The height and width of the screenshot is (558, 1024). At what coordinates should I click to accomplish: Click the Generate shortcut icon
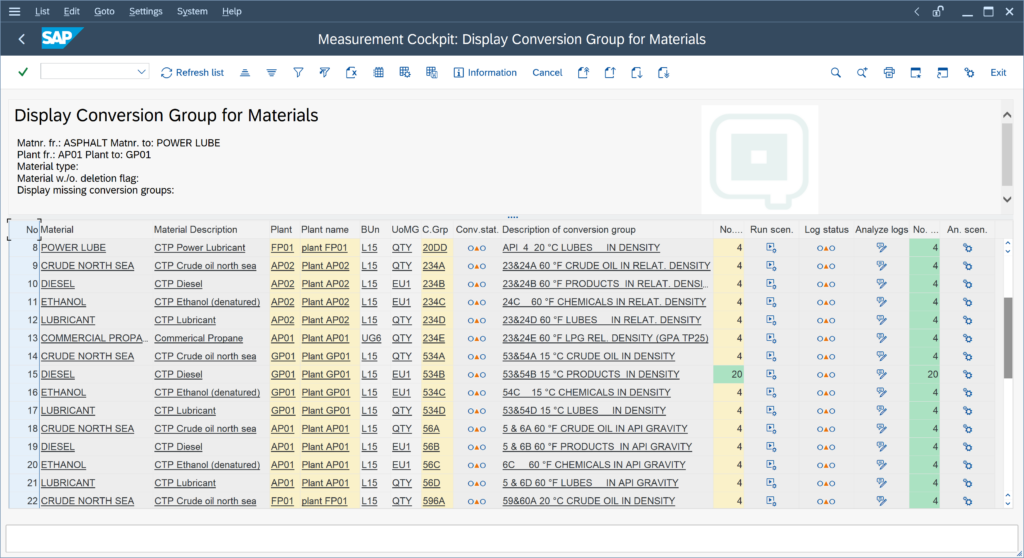(x=942, y=73)
